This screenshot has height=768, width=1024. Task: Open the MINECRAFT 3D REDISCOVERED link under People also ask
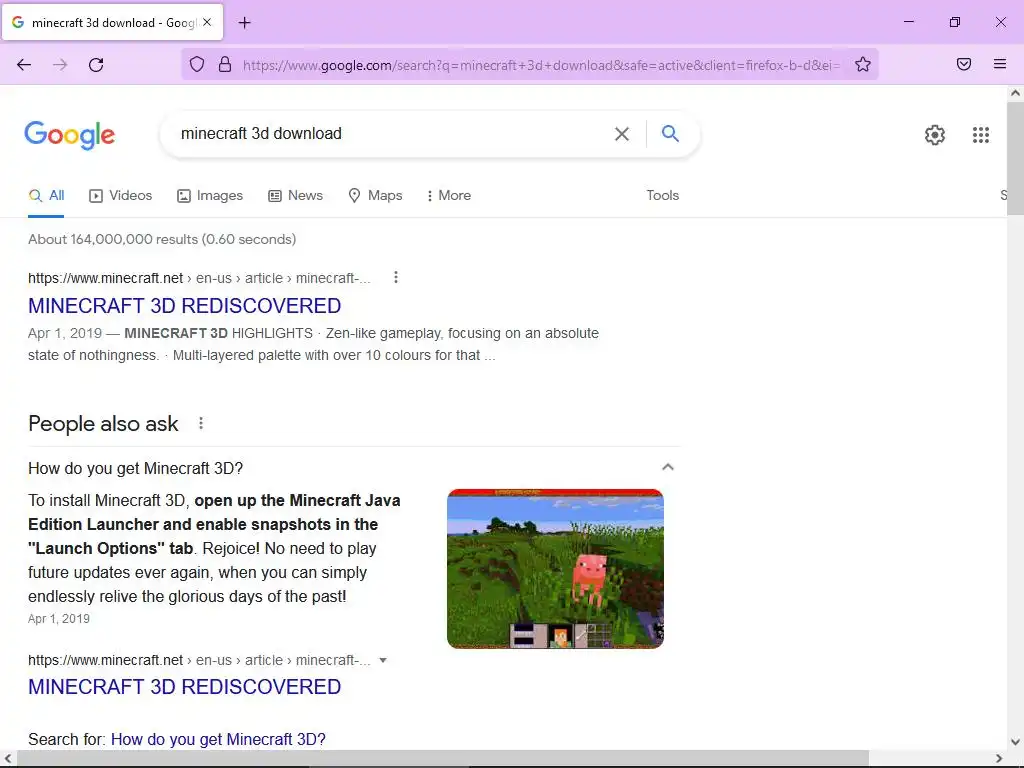tap(184, 686)
